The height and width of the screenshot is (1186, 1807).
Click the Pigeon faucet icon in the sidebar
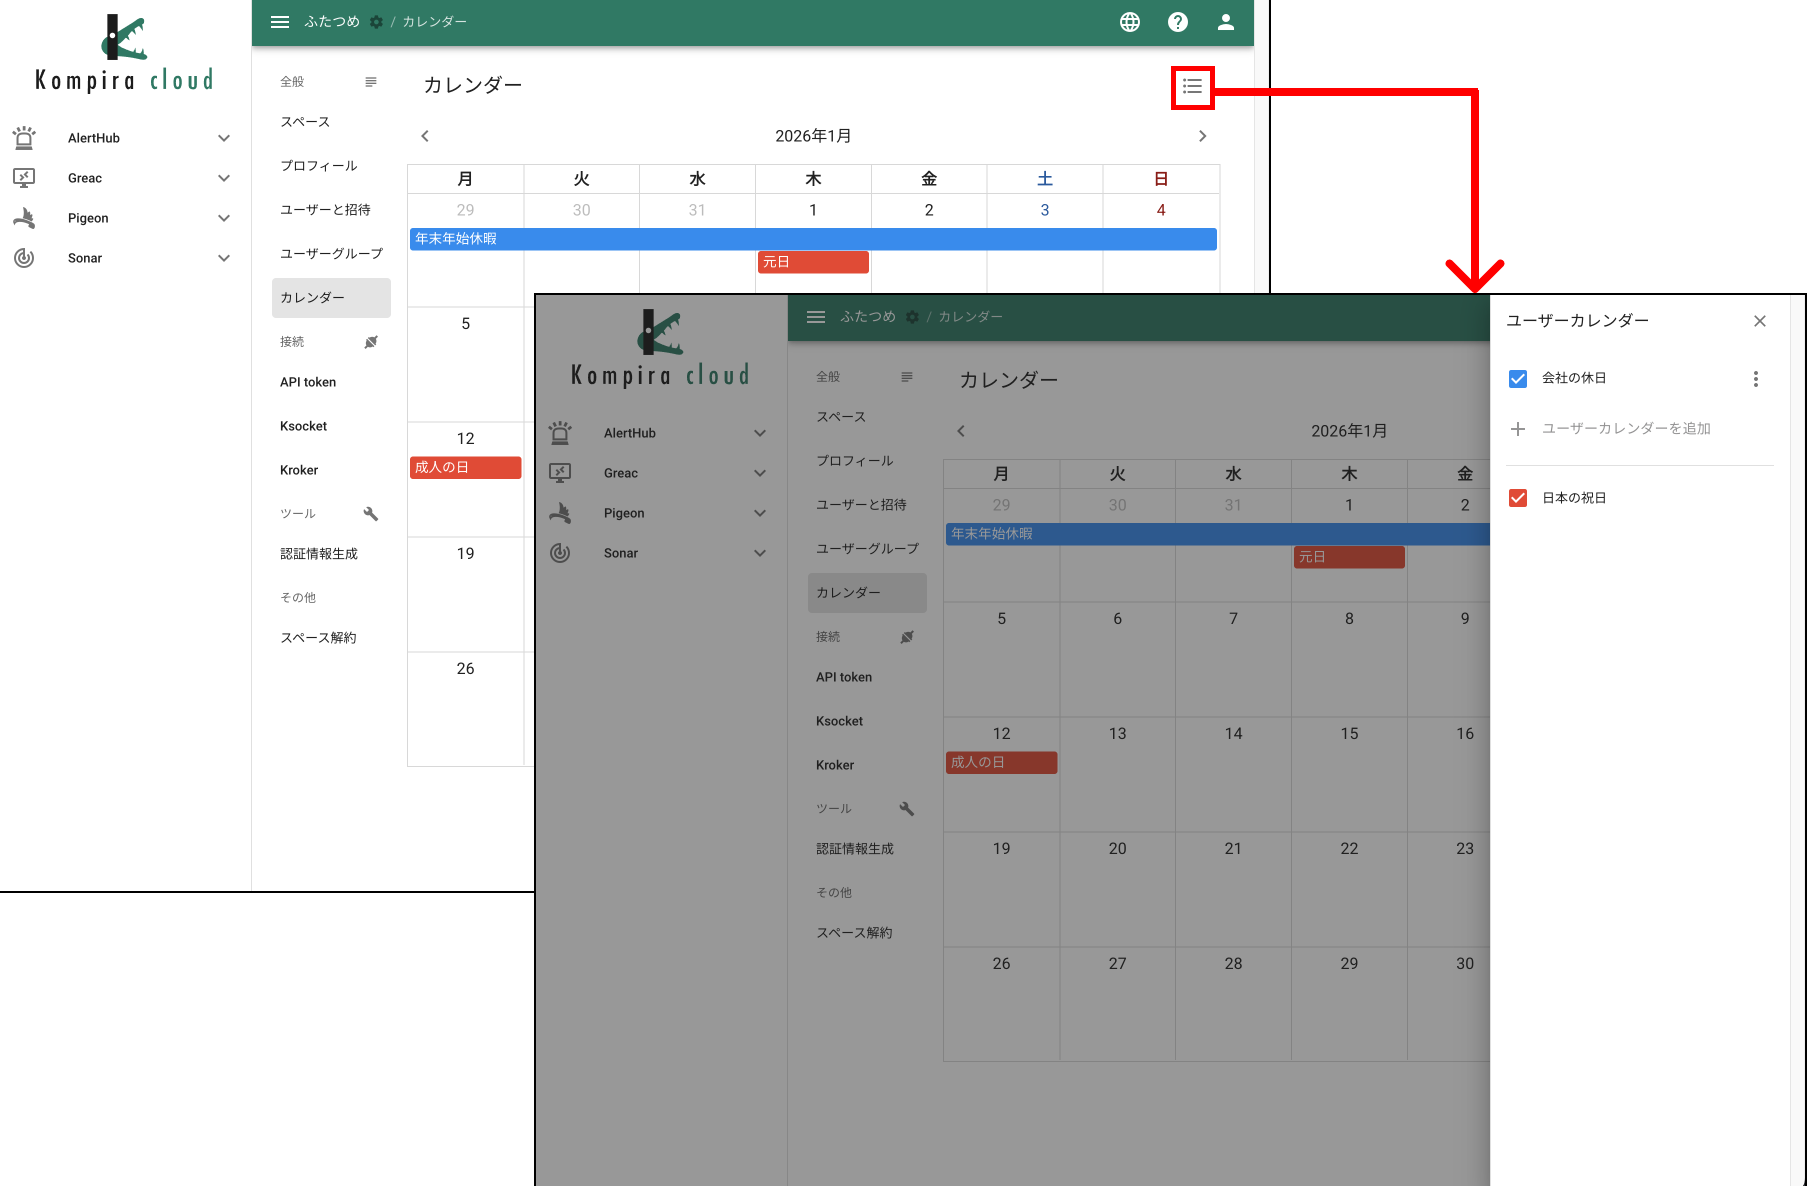24,217
